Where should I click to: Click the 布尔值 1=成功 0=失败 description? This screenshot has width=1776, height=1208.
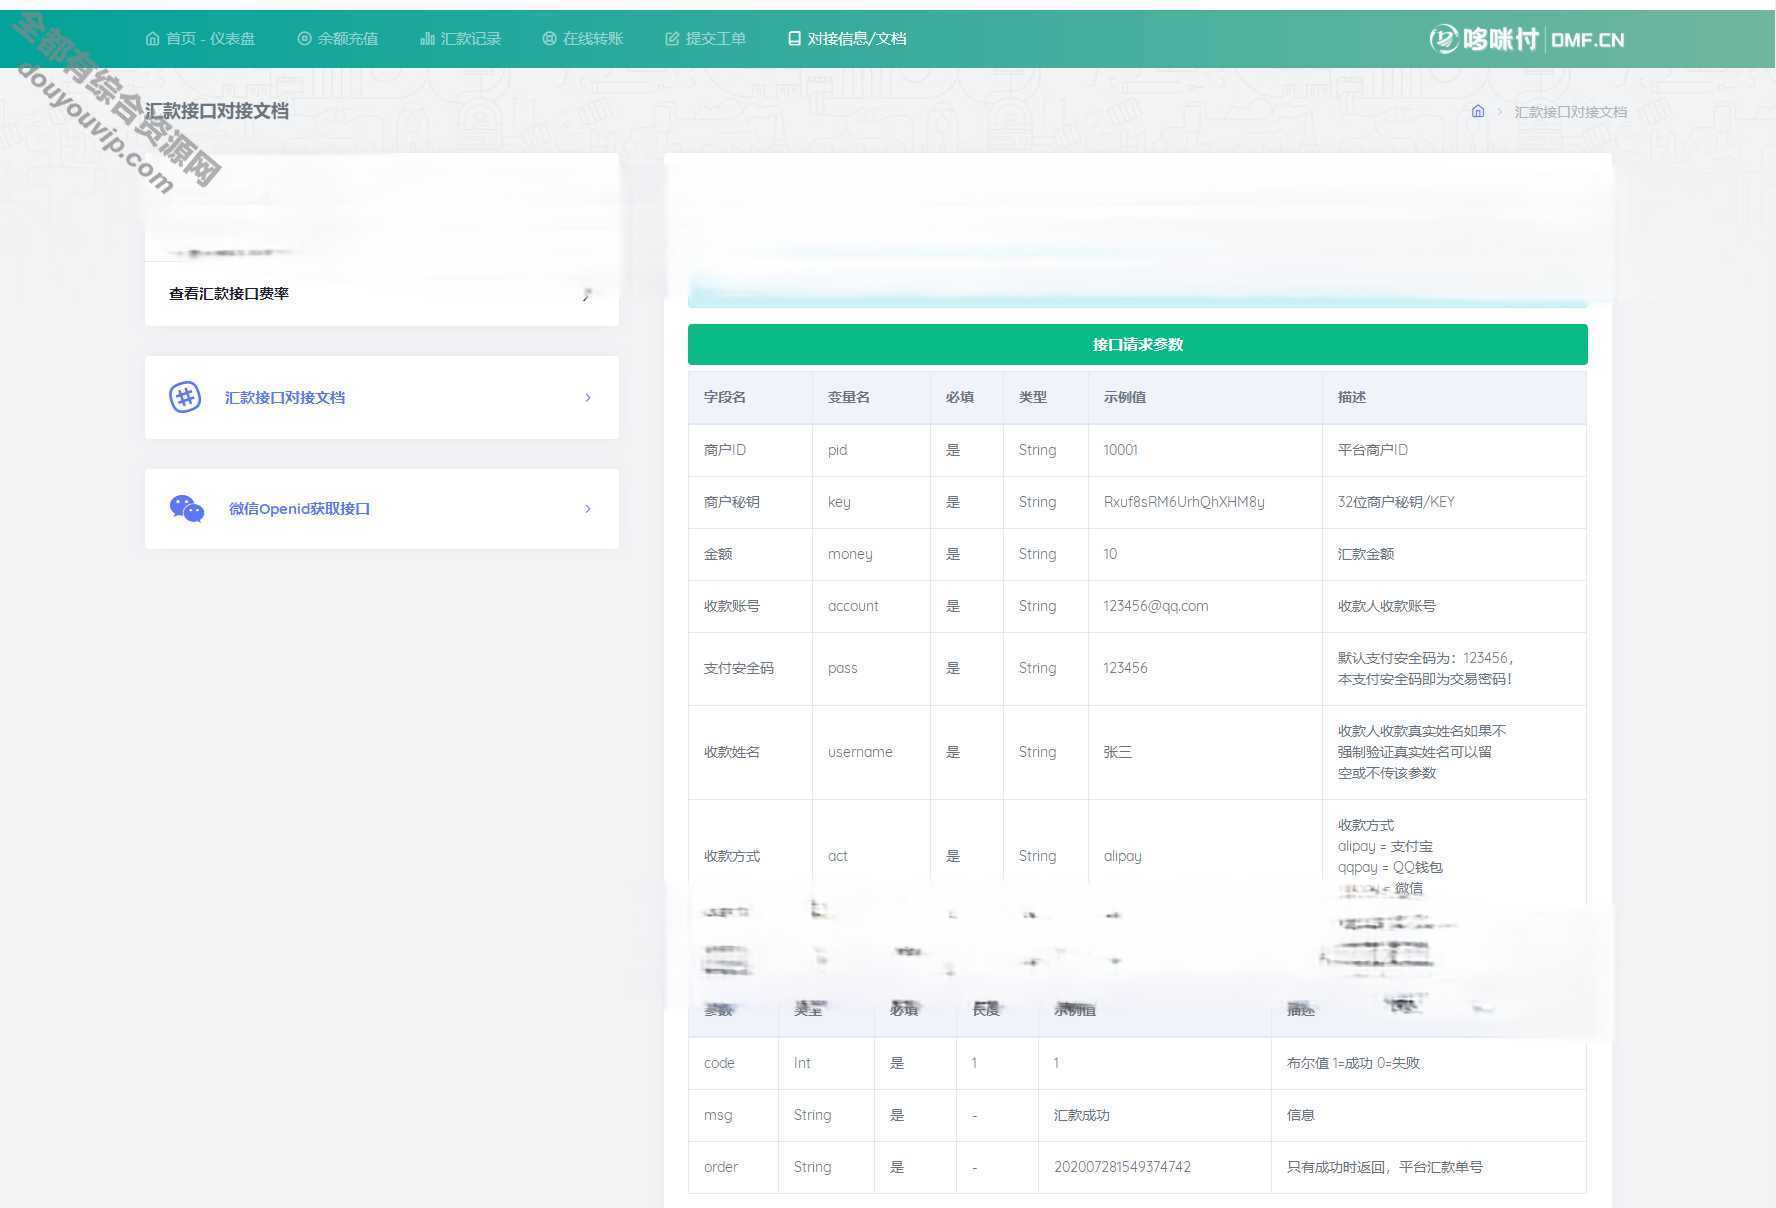1353,1063
